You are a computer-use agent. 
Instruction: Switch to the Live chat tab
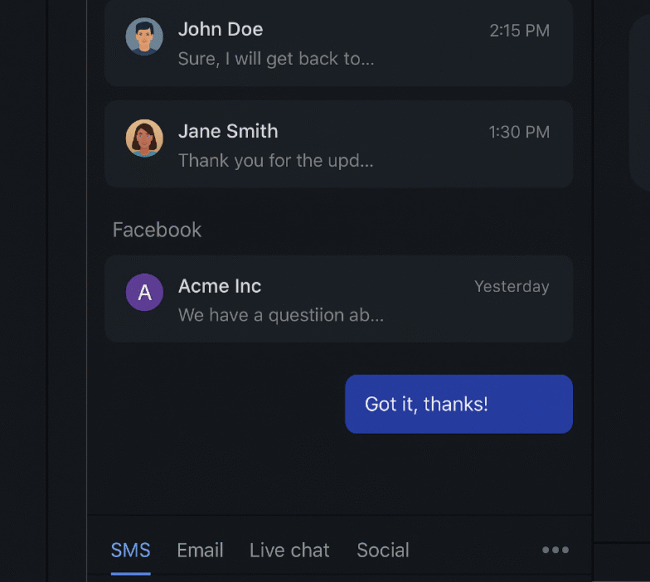point(289,550)
